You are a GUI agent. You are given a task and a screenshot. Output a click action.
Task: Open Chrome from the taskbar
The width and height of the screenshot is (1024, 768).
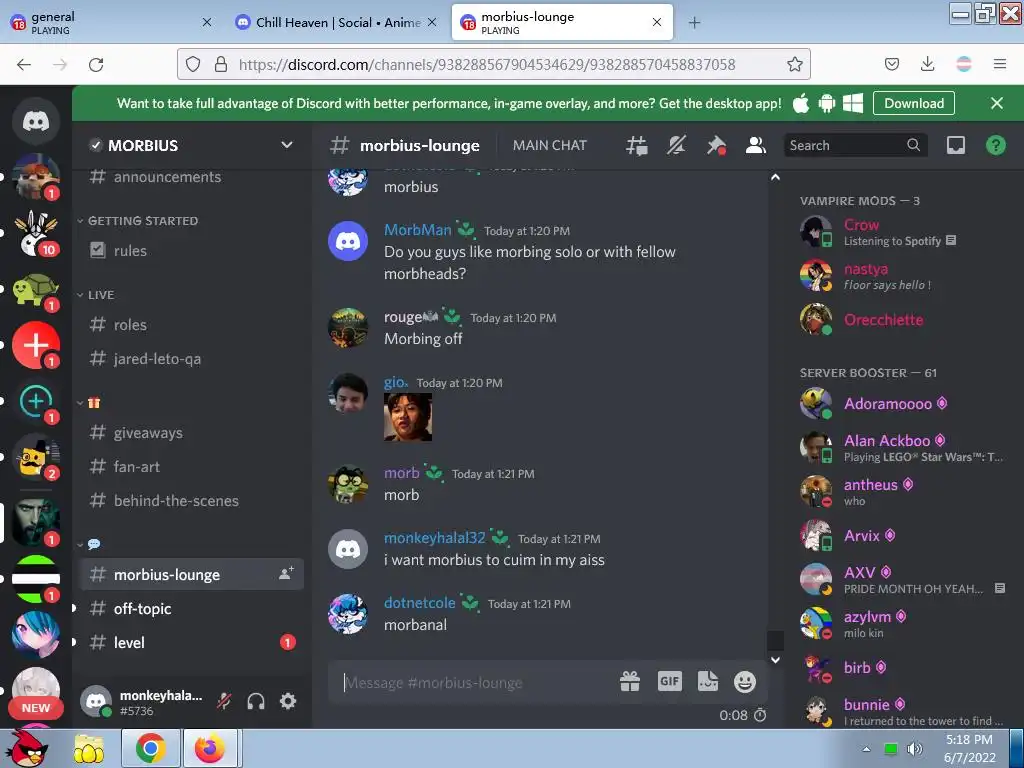150,748
